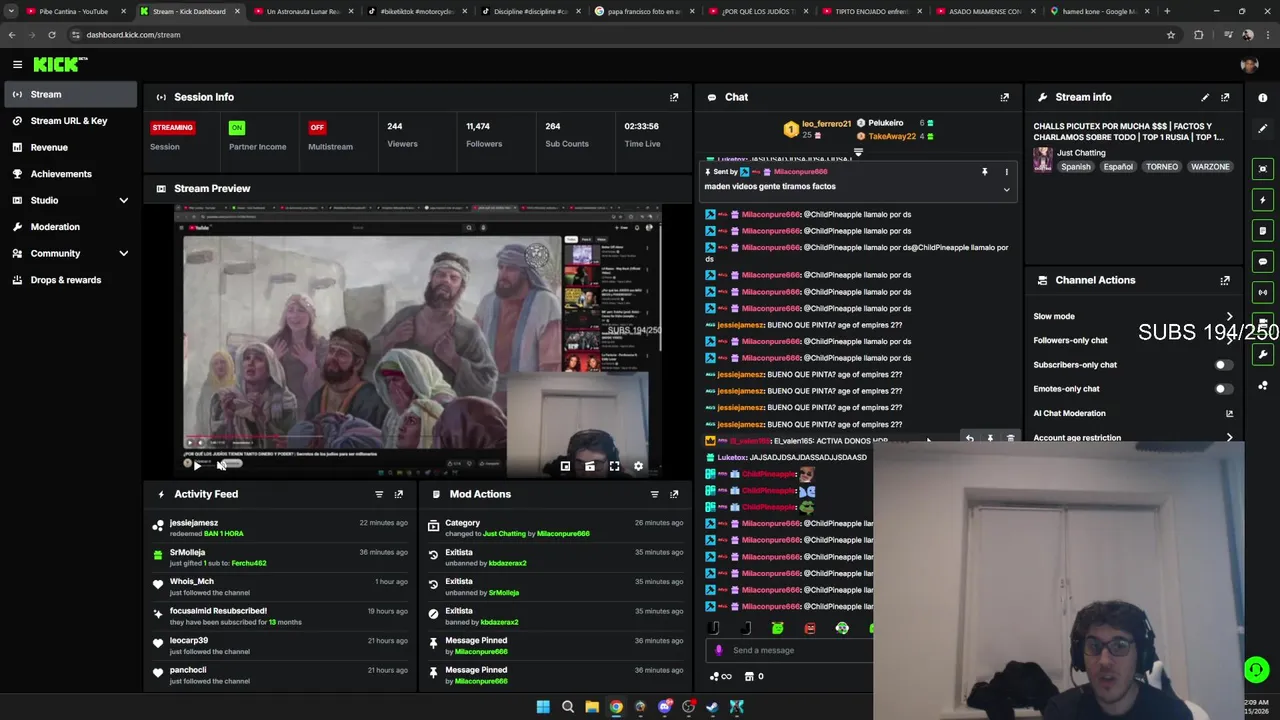Toggle Subscribers-only chat switch
This screenshot has height=720, width=1280.
pos(1222,365)
